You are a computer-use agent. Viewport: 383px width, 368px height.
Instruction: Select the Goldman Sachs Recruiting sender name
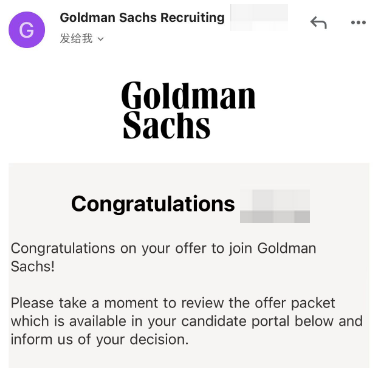(x=142, y=17)
